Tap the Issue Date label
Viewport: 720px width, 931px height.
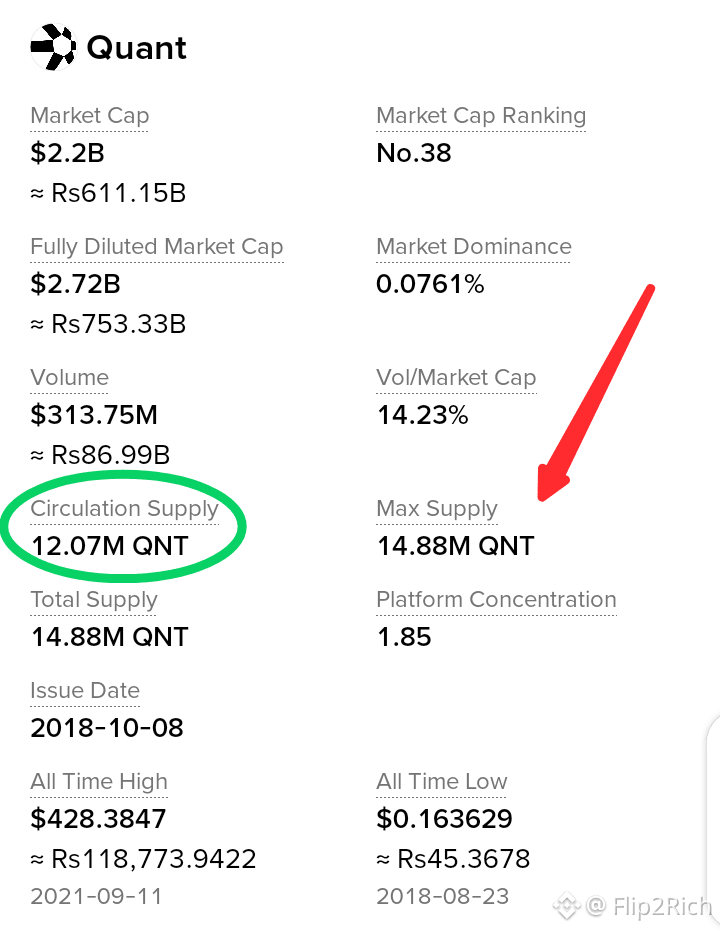click(85, 691)
